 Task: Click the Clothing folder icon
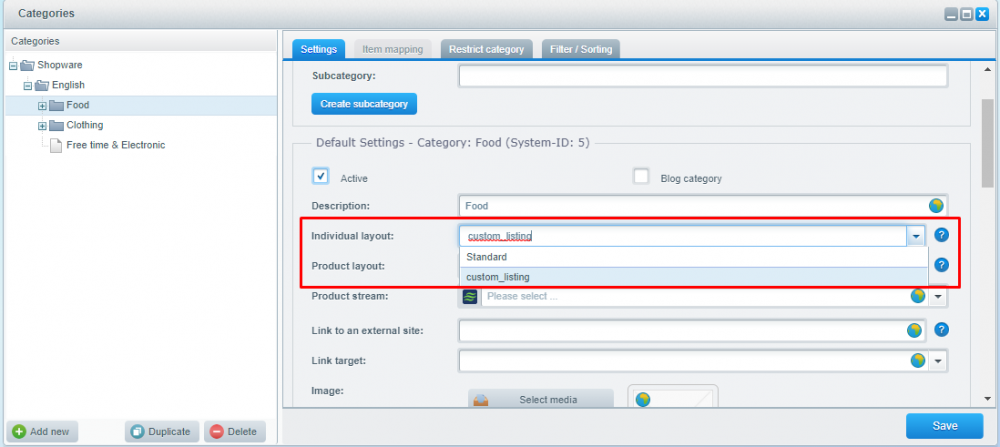(x=56, y=125)
